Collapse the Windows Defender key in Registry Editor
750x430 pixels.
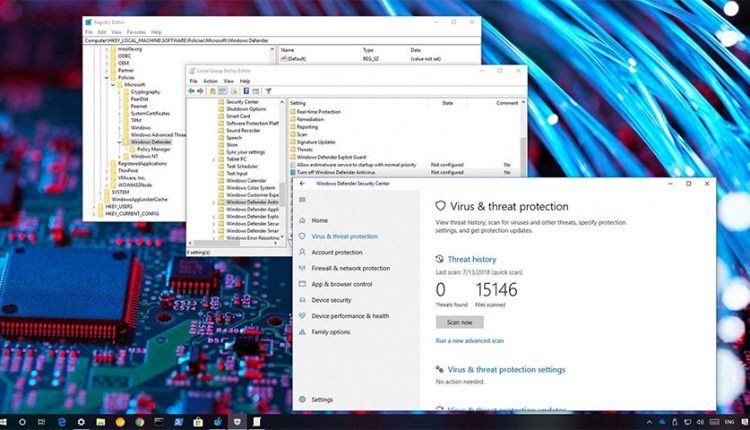point(119,142)
